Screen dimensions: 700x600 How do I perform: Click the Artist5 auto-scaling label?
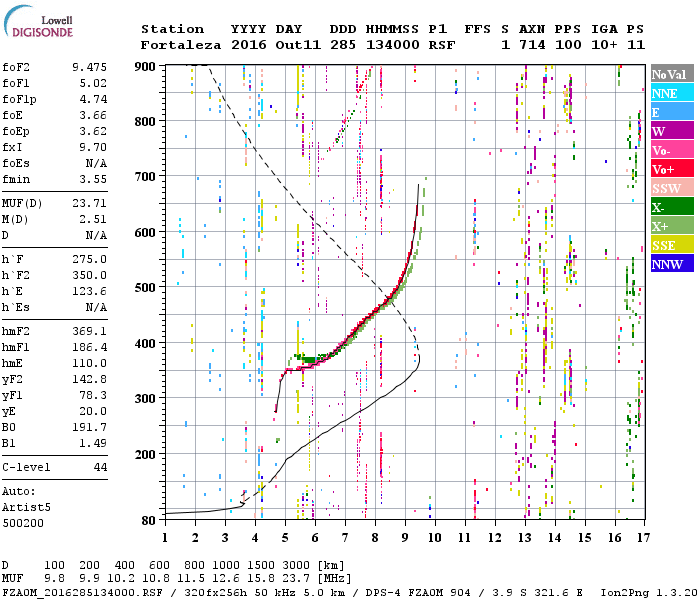point(26,508)
